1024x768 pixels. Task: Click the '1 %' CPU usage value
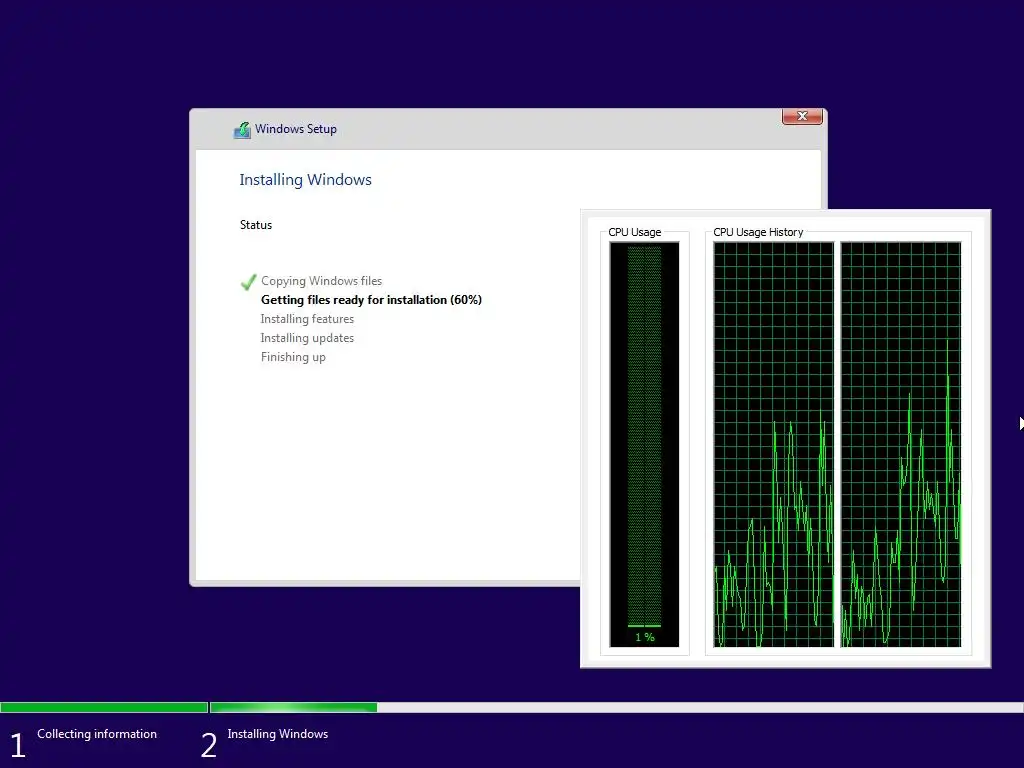[645, 637]
